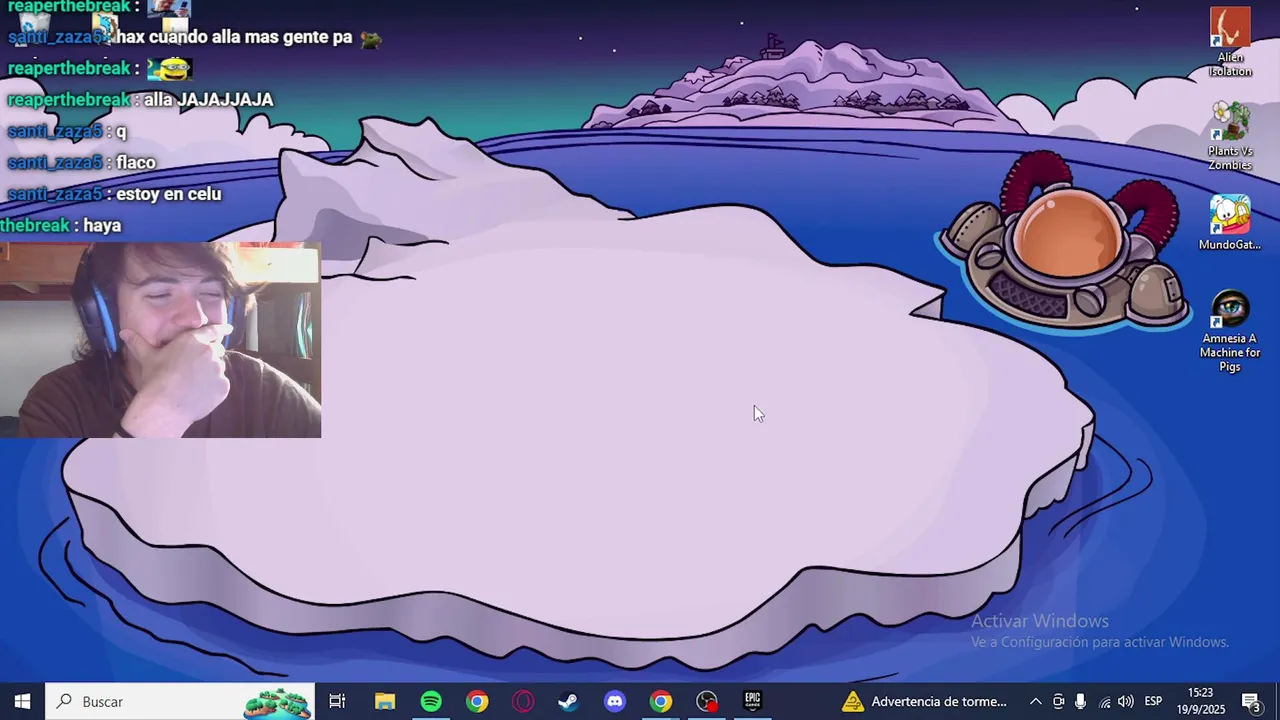Select the Alien Isolation desktop shortcut
Viewport: 1280px width, 720px height.
tap(1230, 43)
